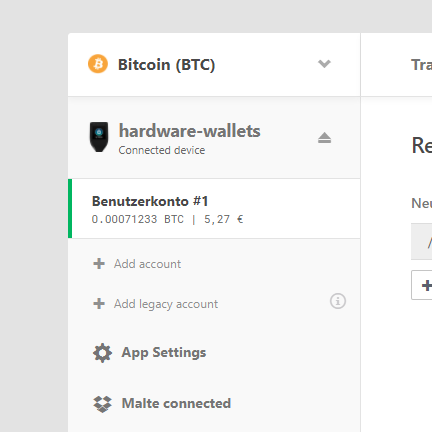Viewport: 432px width, 432px height.
Task: Click the Bitcoin (BTC) coin selector label
Action: [x=166, y=64]
